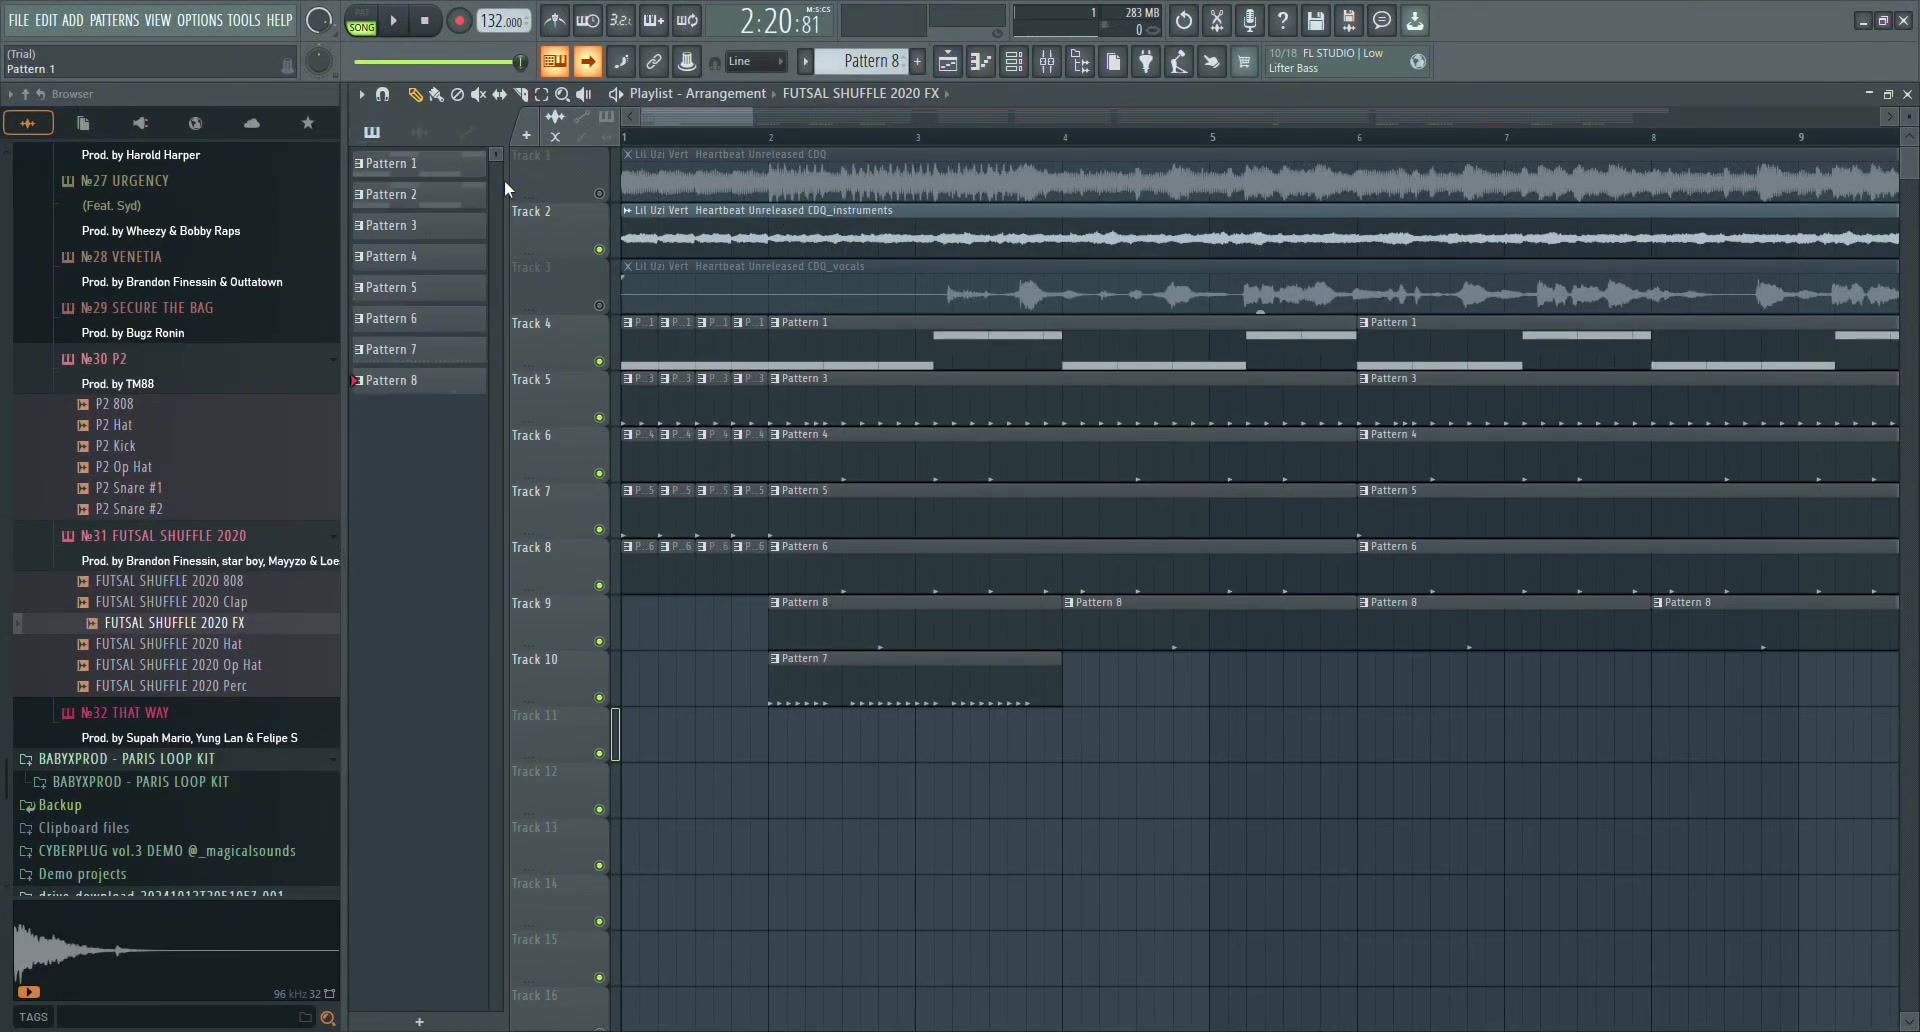This screenshot has height=1032, width=1920.
Task: Toggle the recording countdown icon
Action: point(620,20)
